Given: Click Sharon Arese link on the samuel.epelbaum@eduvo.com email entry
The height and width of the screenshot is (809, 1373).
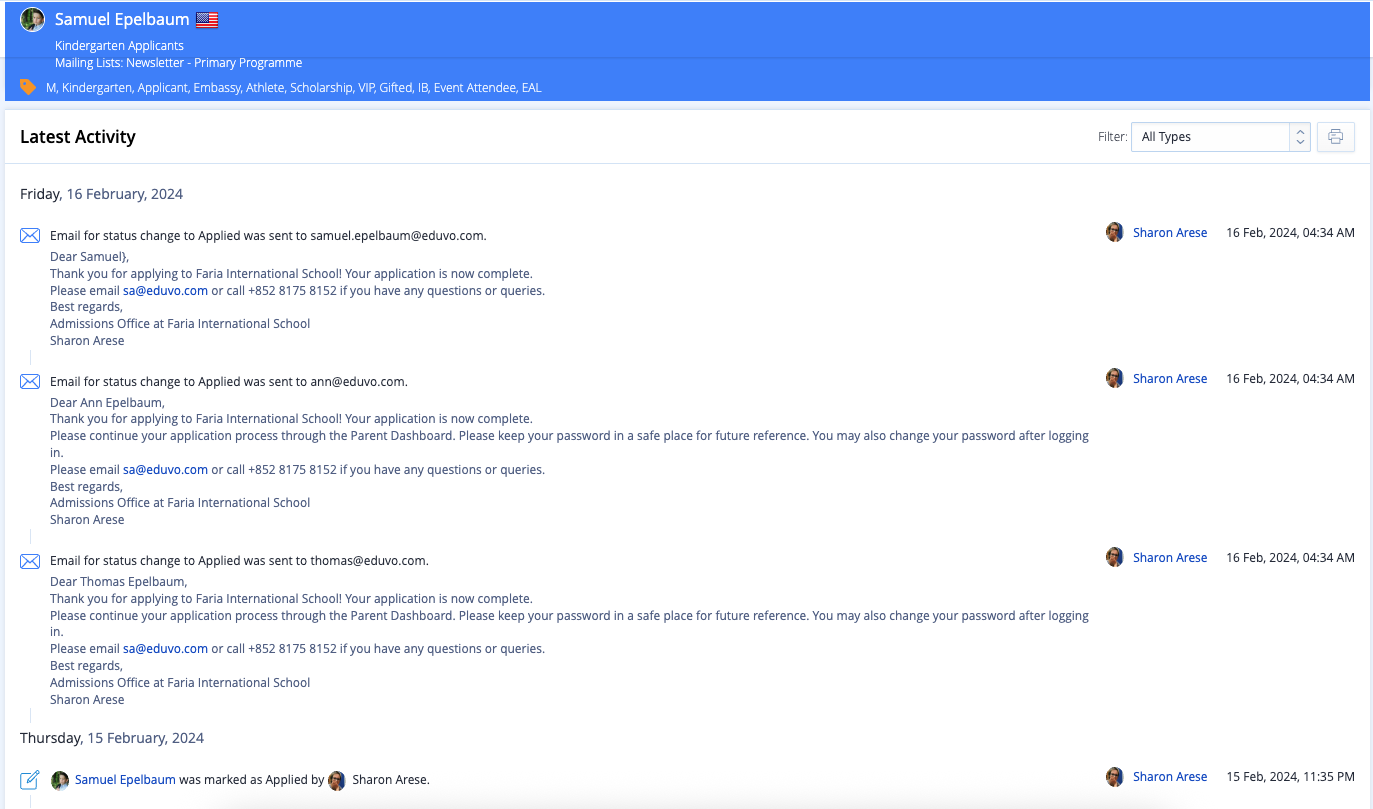Looking at the screenshot, I should click(x=1169, y=233).
